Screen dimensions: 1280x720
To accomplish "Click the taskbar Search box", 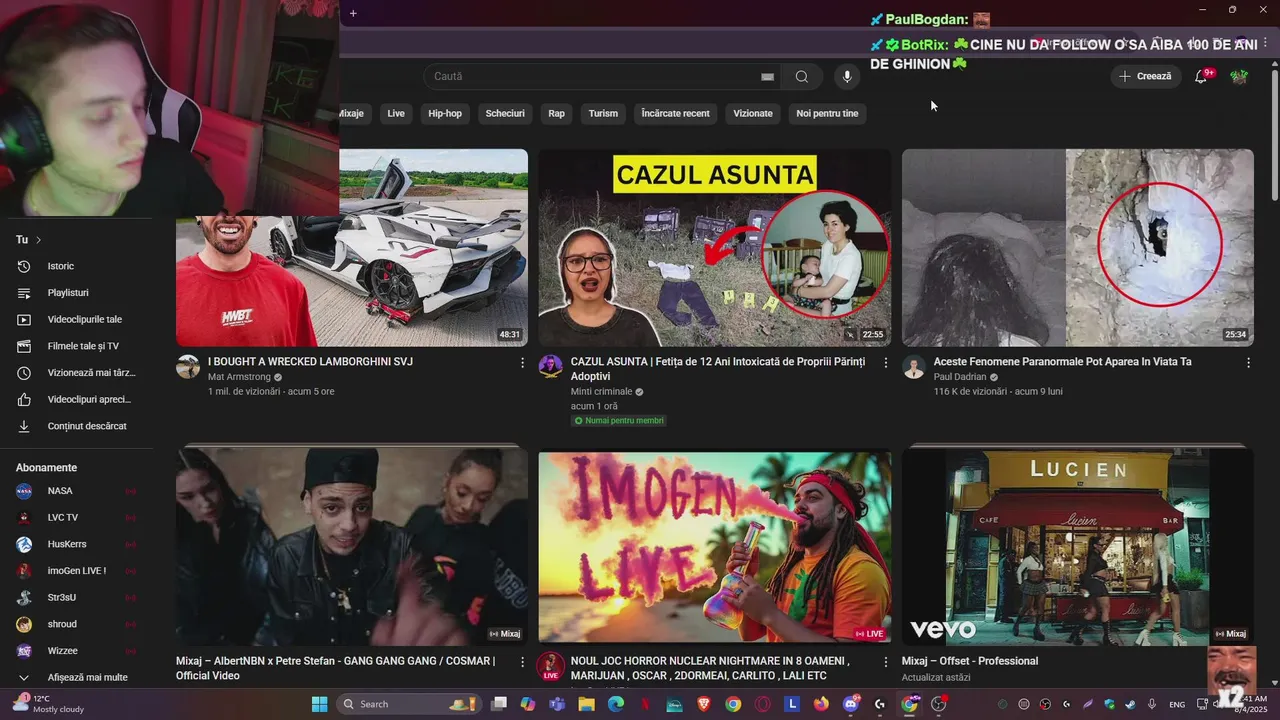I will (x=407, y=704).
